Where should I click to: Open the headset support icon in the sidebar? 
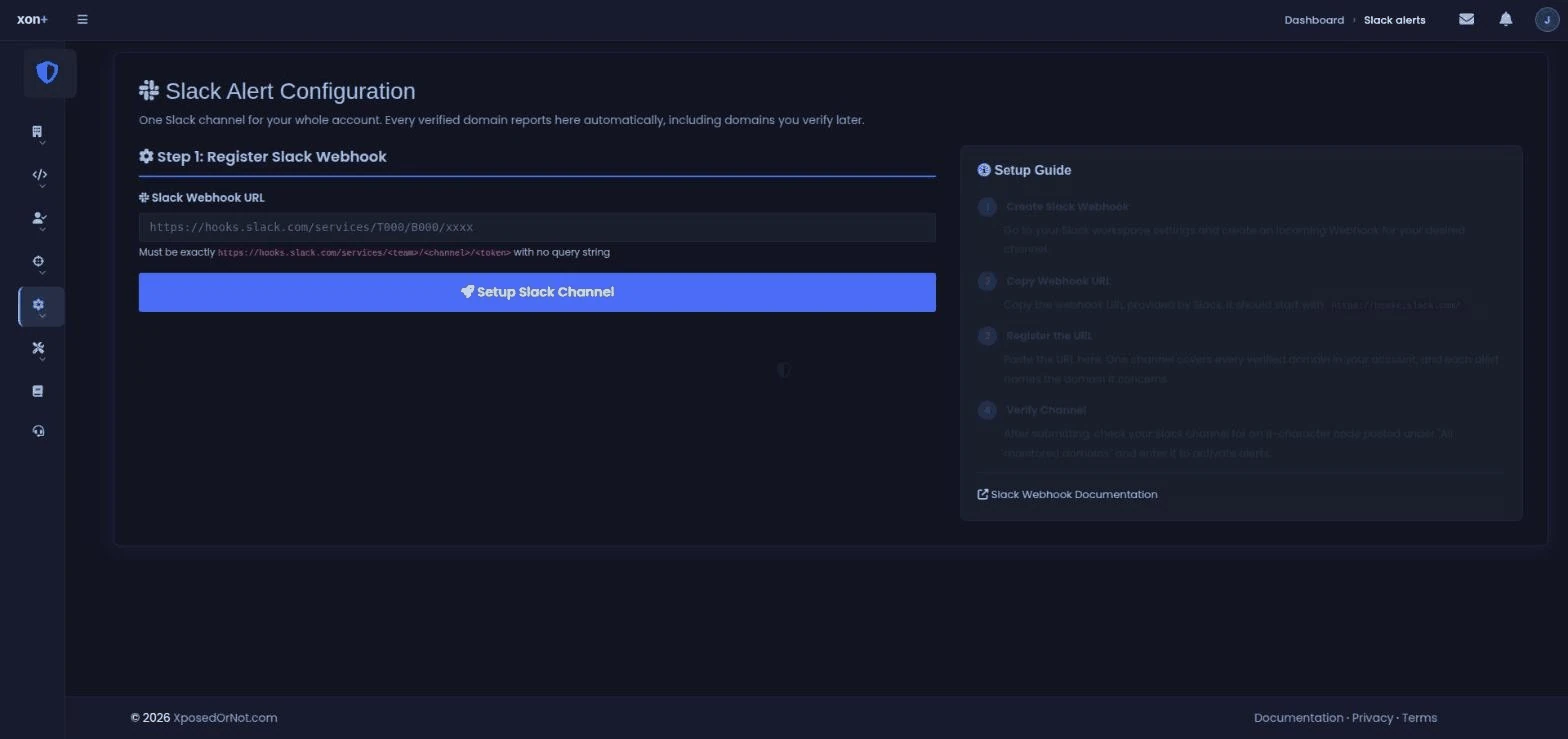click(38, 431)
